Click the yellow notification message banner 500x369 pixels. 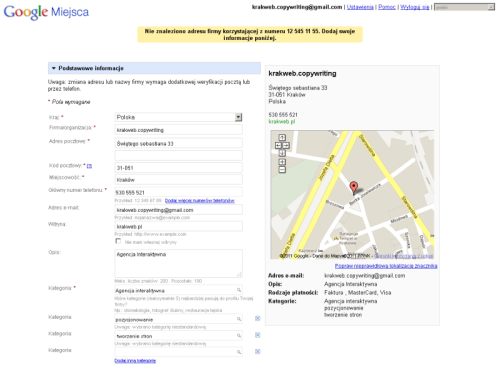tap(250, 35)
